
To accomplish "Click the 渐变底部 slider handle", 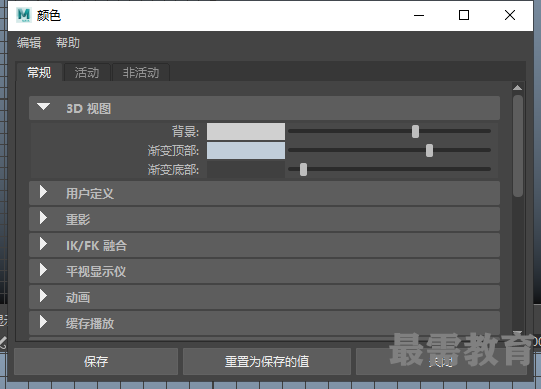I will [x=303, y=169].
